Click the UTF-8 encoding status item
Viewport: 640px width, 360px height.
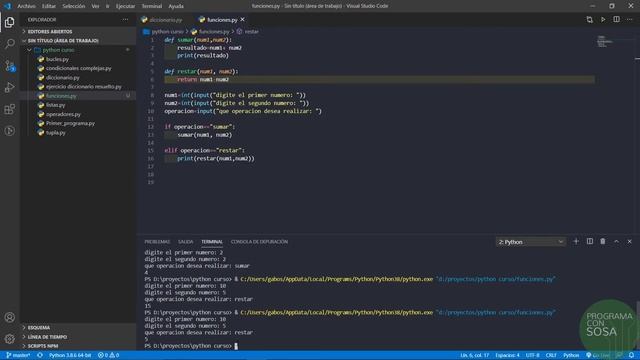pyautogui.click(x=532, y=356)
